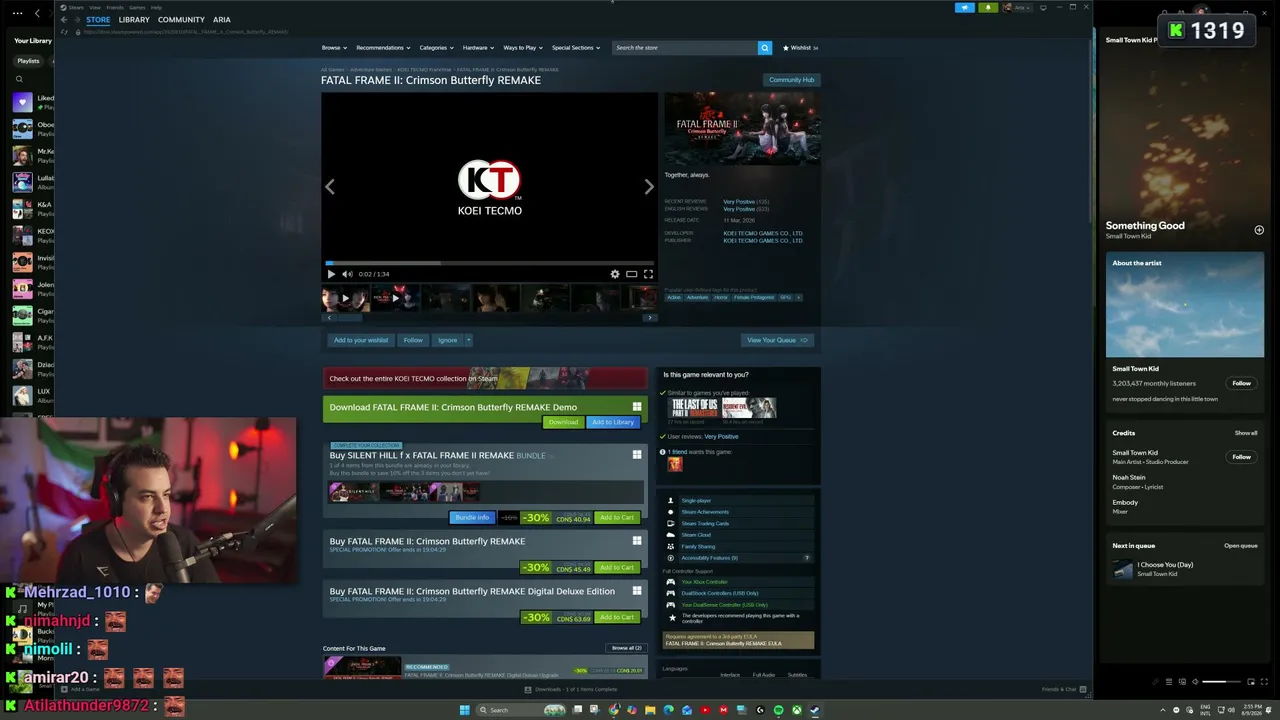The width and height of the screenshot is (1280, 720).
Task: Click Spotify search icon in Your Library
Action: [x=19, y=79]
